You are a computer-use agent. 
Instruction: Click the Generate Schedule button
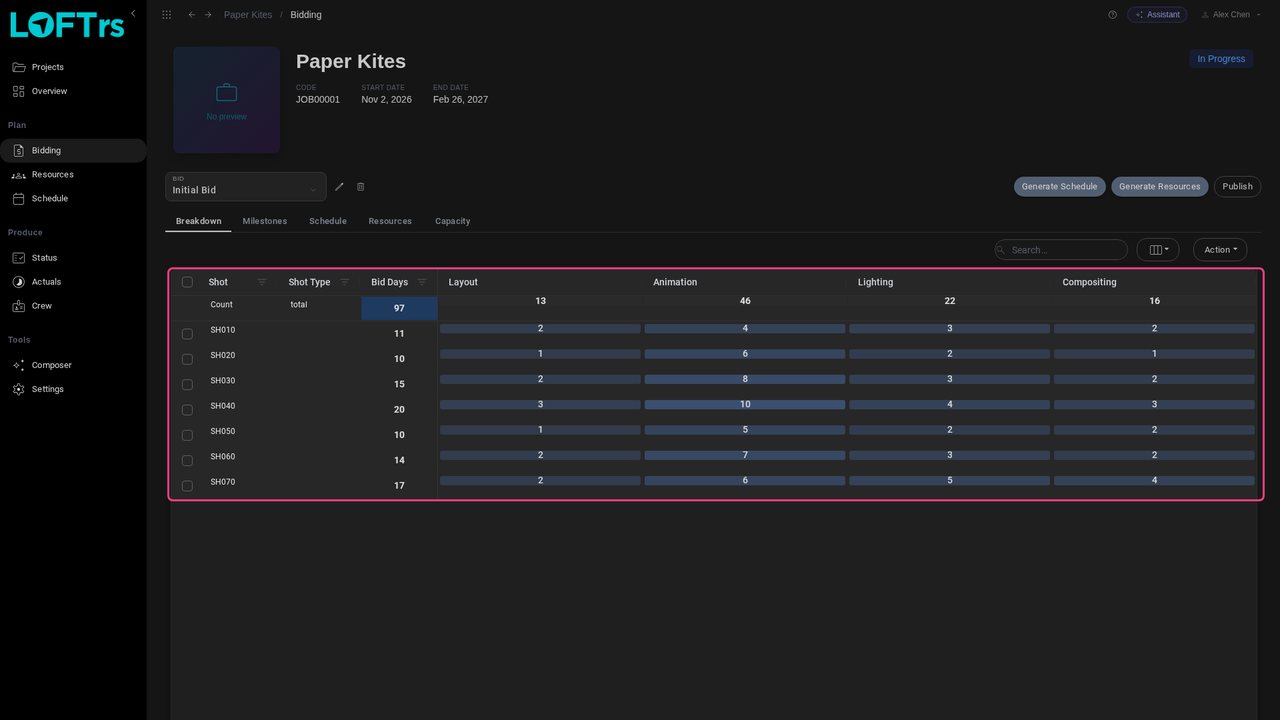1060,187
